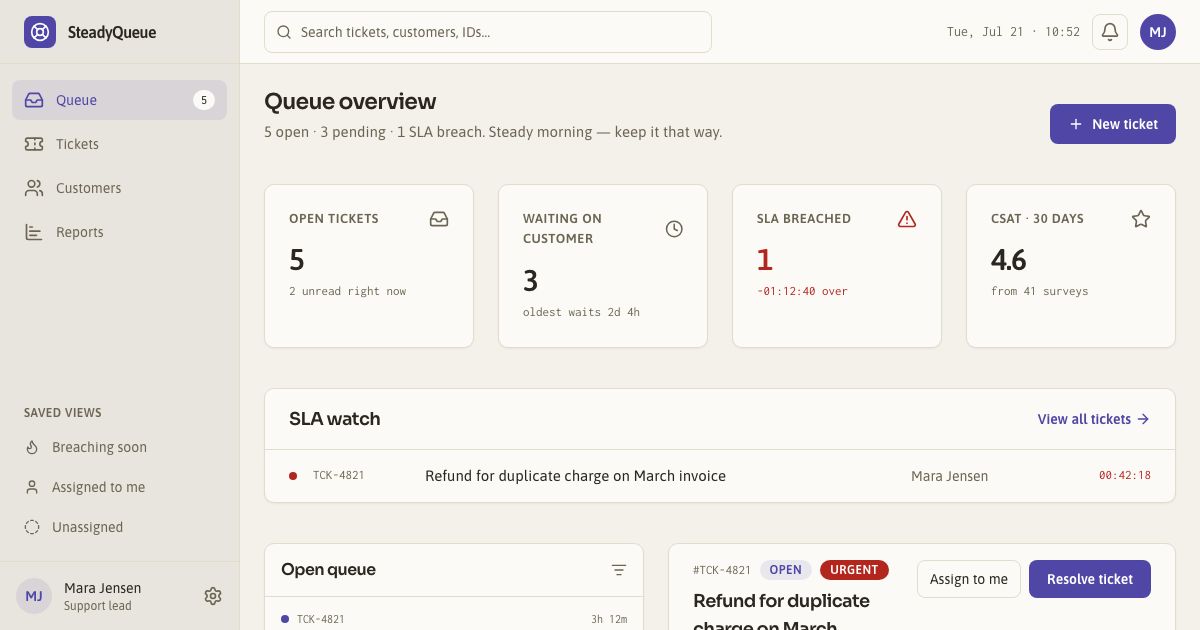Open the Assigned to me saved view

click(x=119, y=487)
